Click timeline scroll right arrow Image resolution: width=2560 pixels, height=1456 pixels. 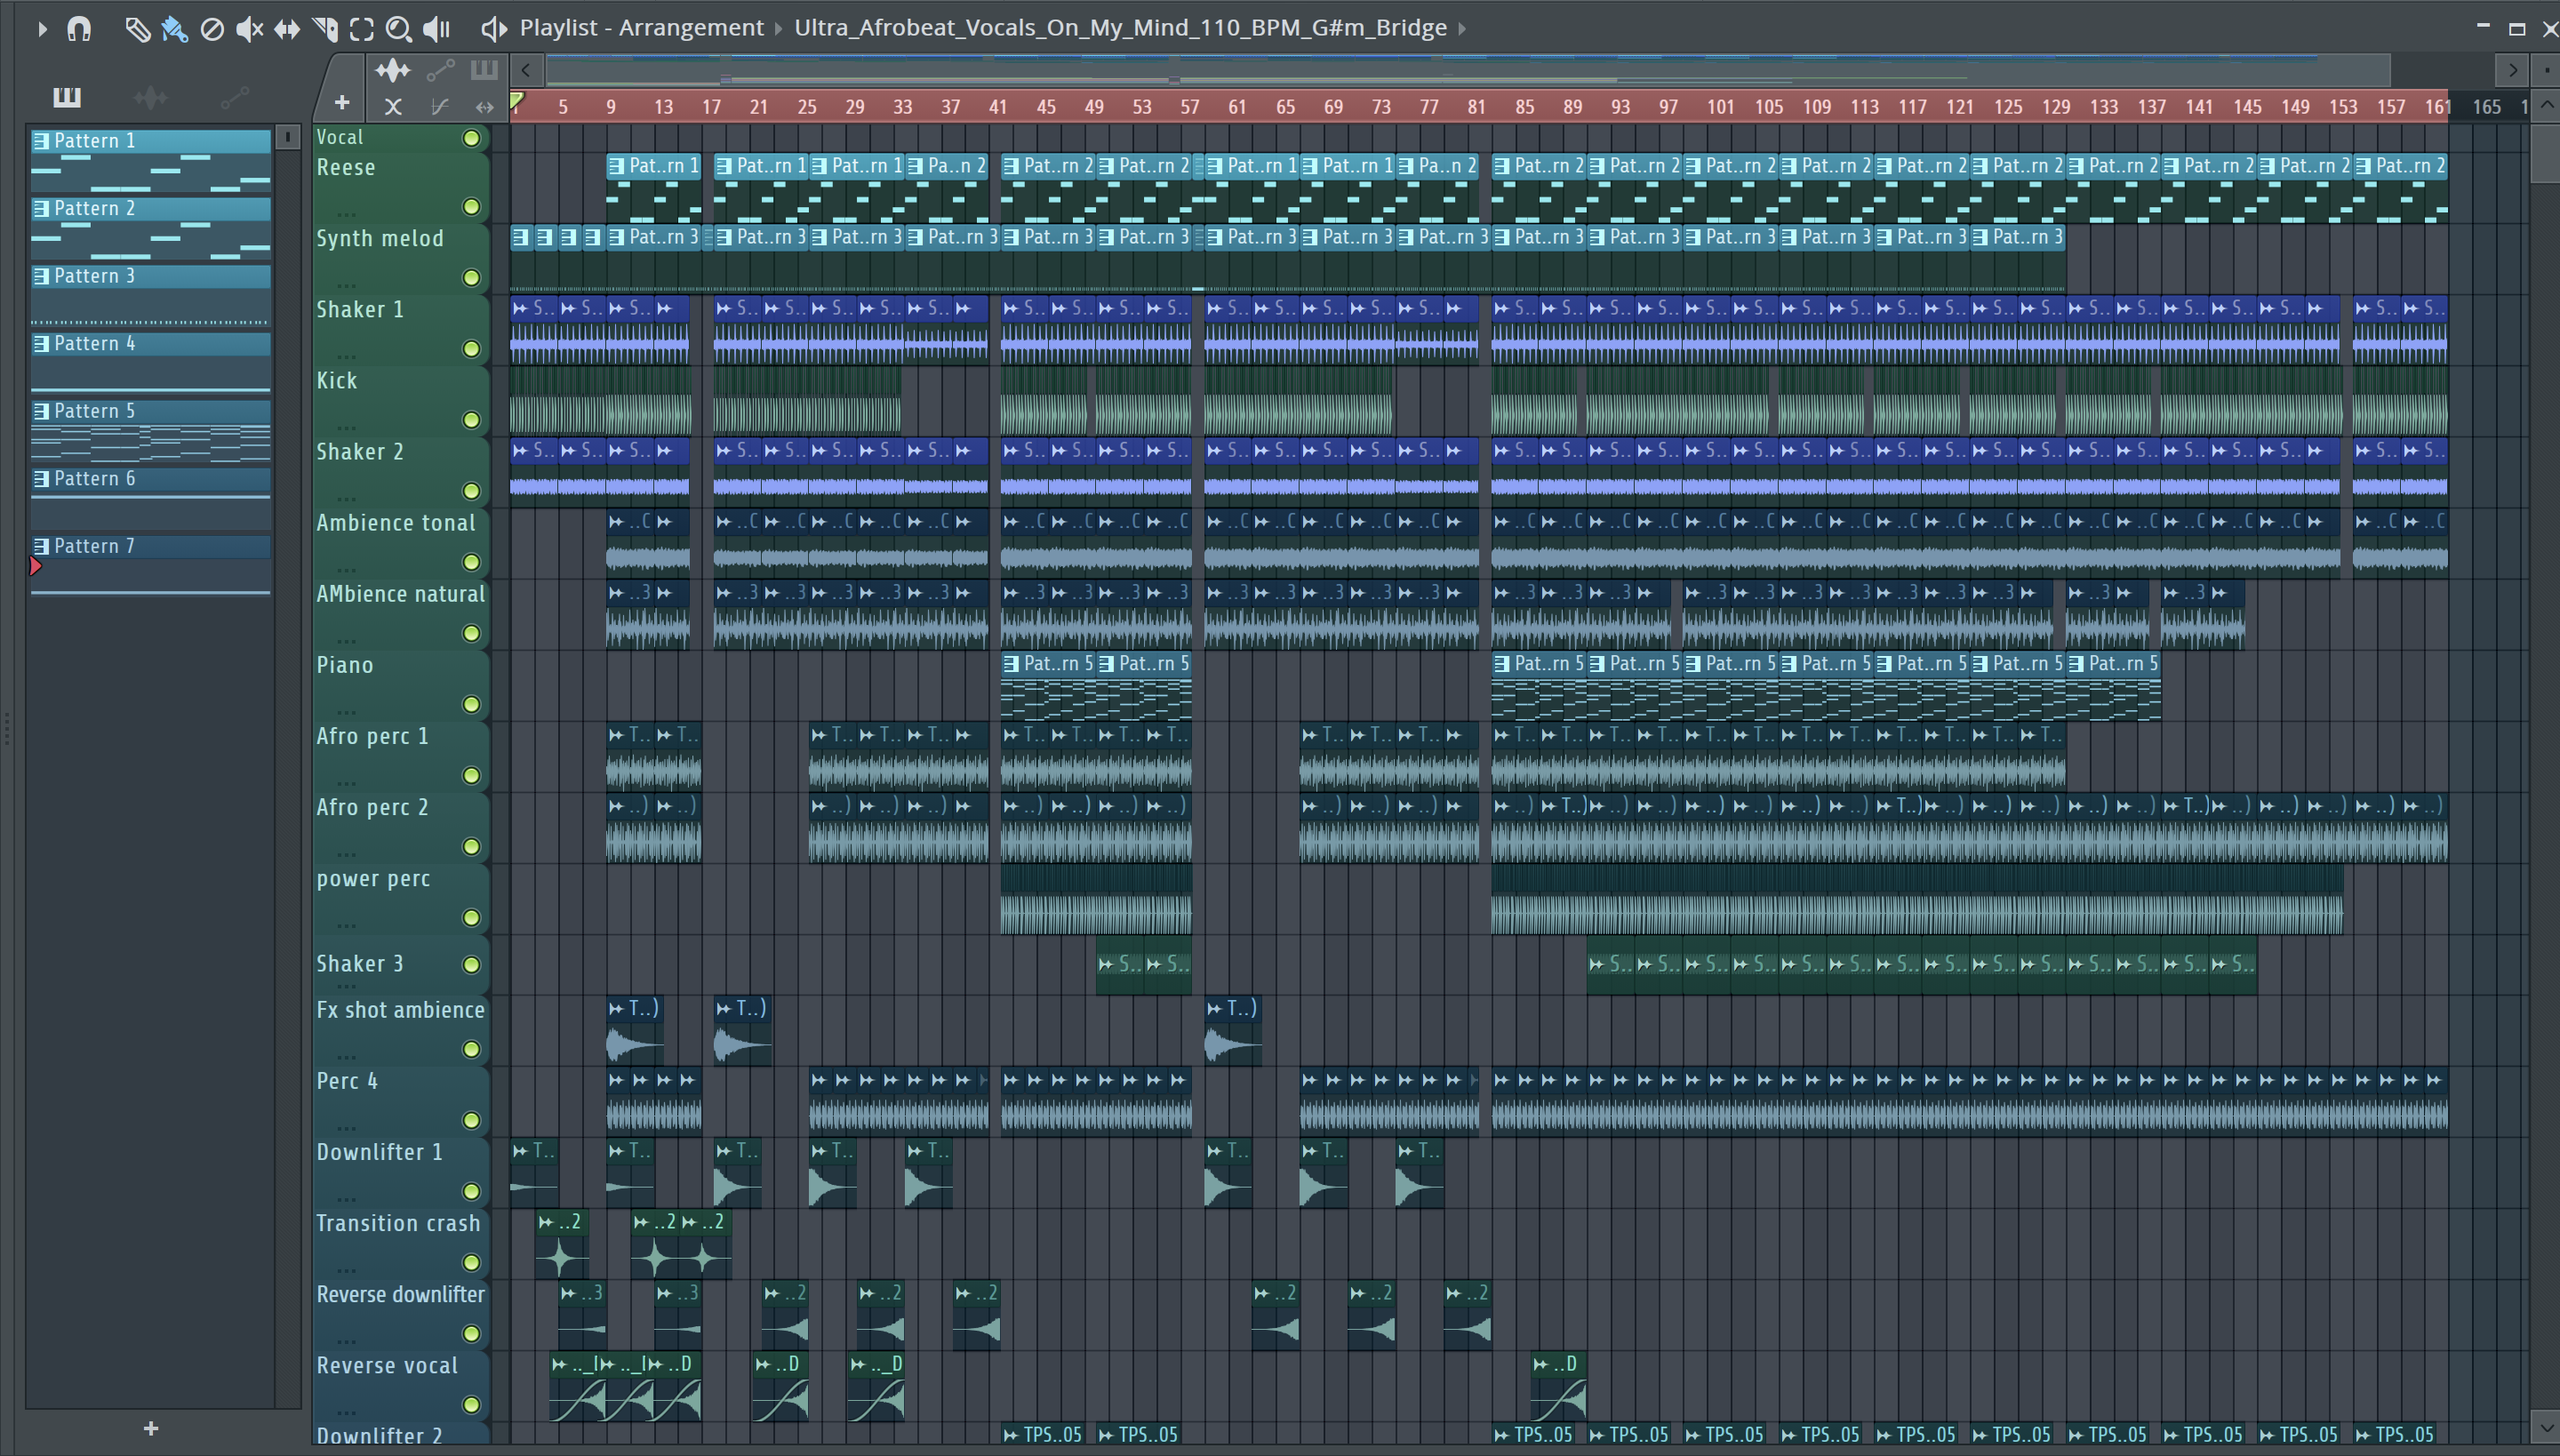(2512, 70)
